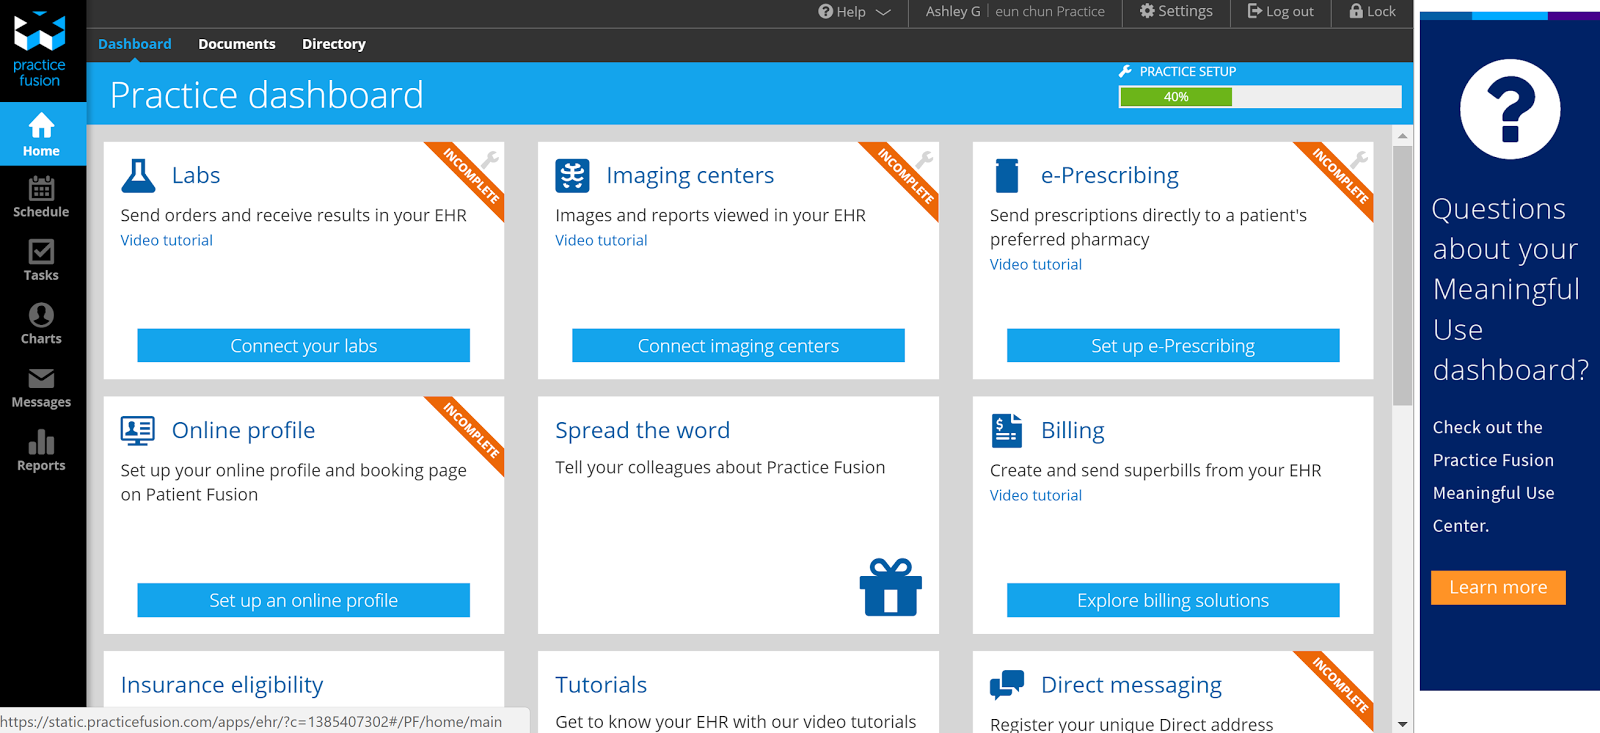1600x733 pixels.
Task: Click the eun chun Practice label
Action: coord(1050,12)
